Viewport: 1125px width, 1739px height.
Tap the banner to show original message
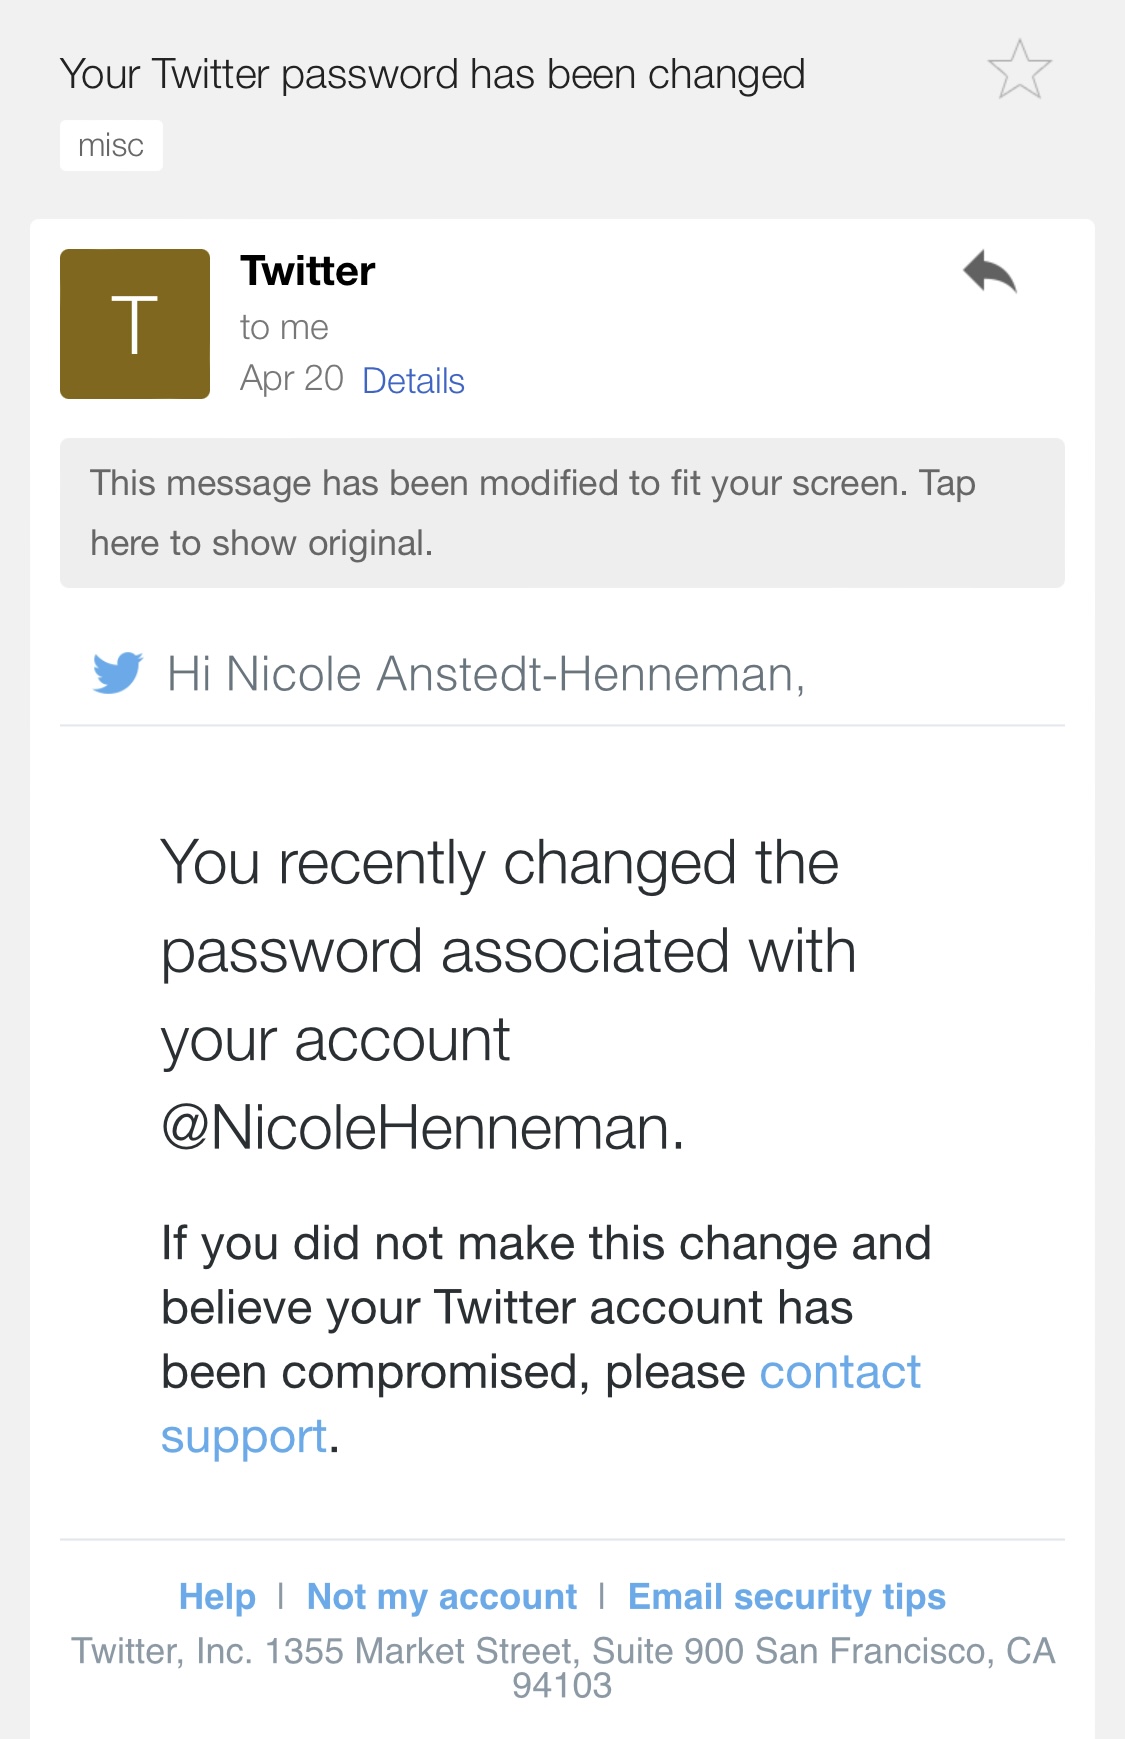tap(562, 513)
